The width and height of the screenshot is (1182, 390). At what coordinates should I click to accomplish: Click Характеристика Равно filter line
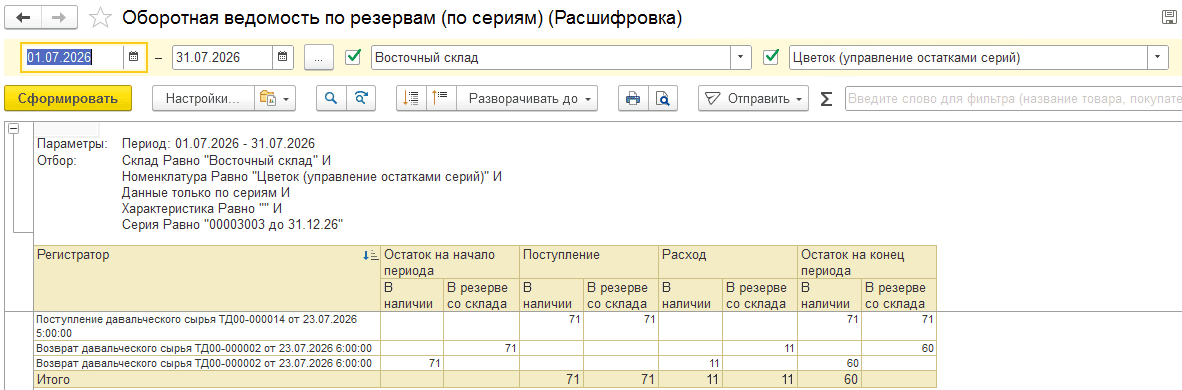(x=201, y=208)
